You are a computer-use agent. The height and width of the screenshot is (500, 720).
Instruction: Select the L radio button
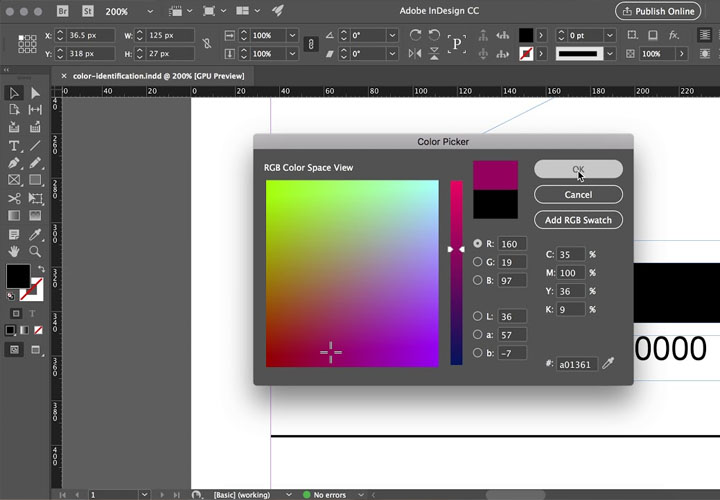tap(478, 316)
